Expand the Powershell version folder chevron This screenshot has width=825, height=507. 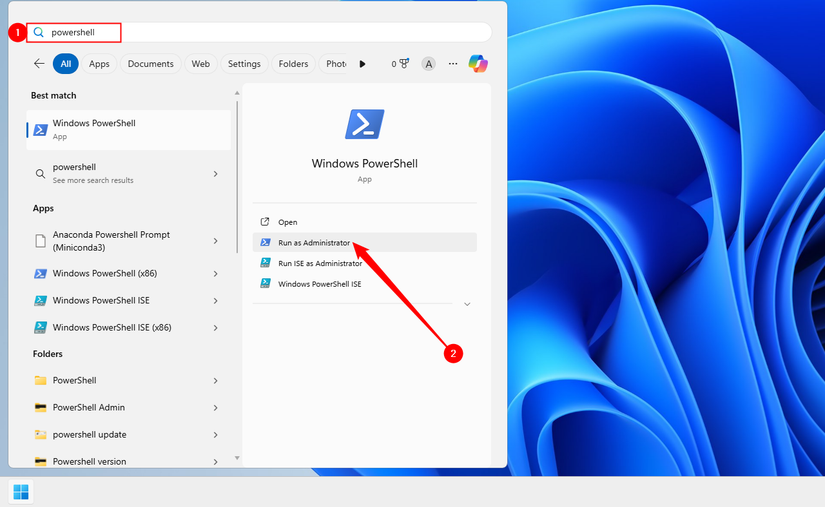(x=216, y=461)
